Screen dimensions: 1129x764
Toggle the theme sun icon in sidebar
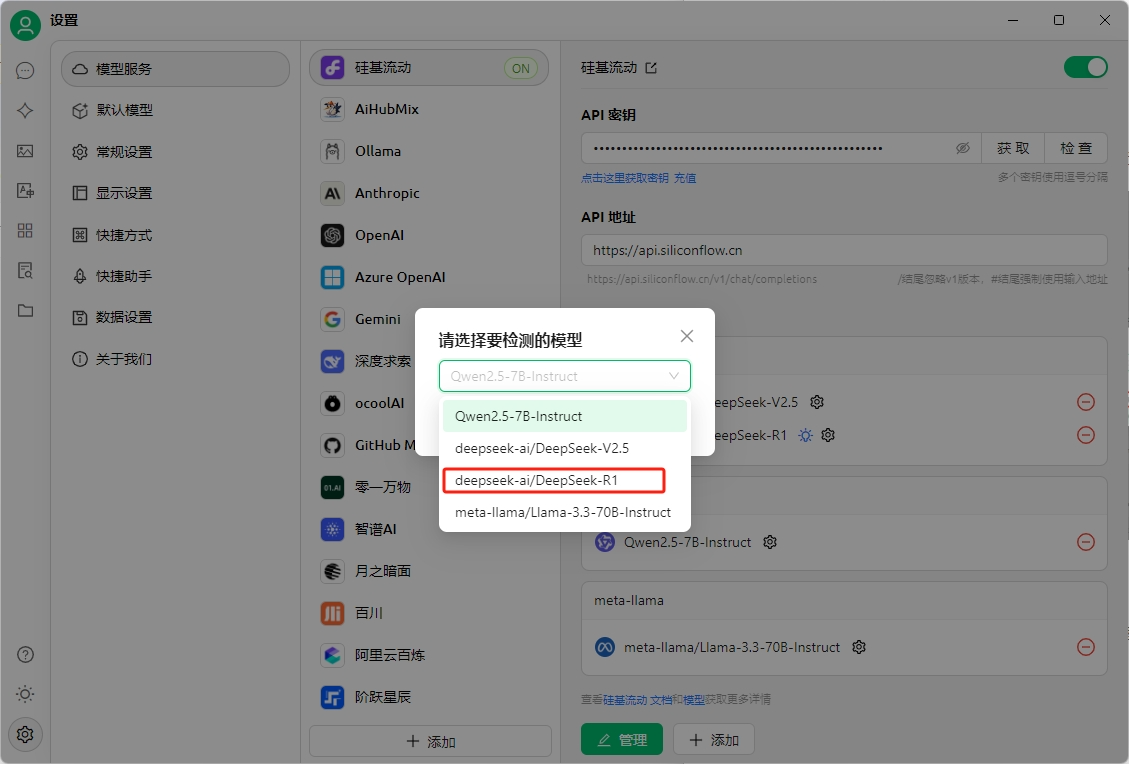tap(25, 694)
